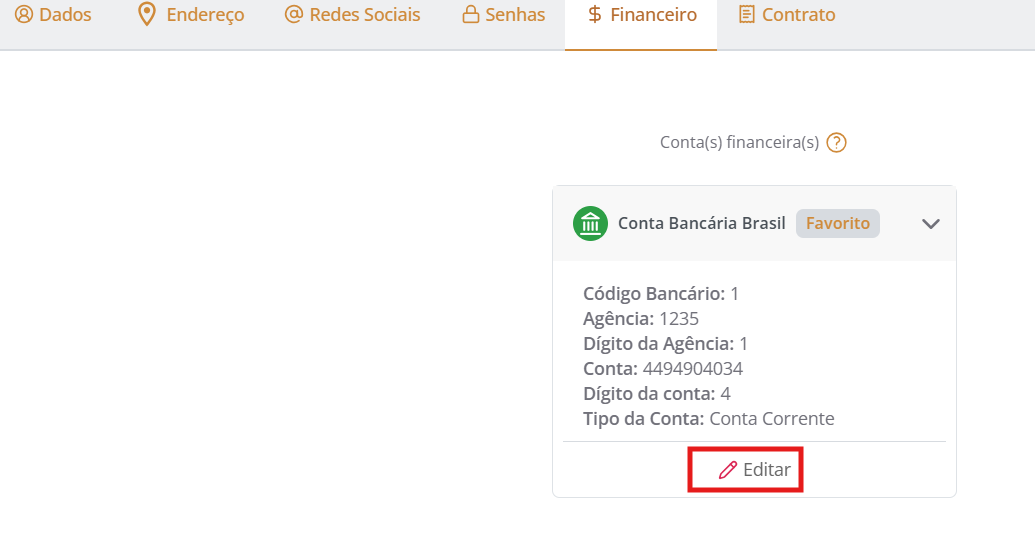Open the Contrato tab
Screen dimensions: 1035x540
tap(798, 15)
